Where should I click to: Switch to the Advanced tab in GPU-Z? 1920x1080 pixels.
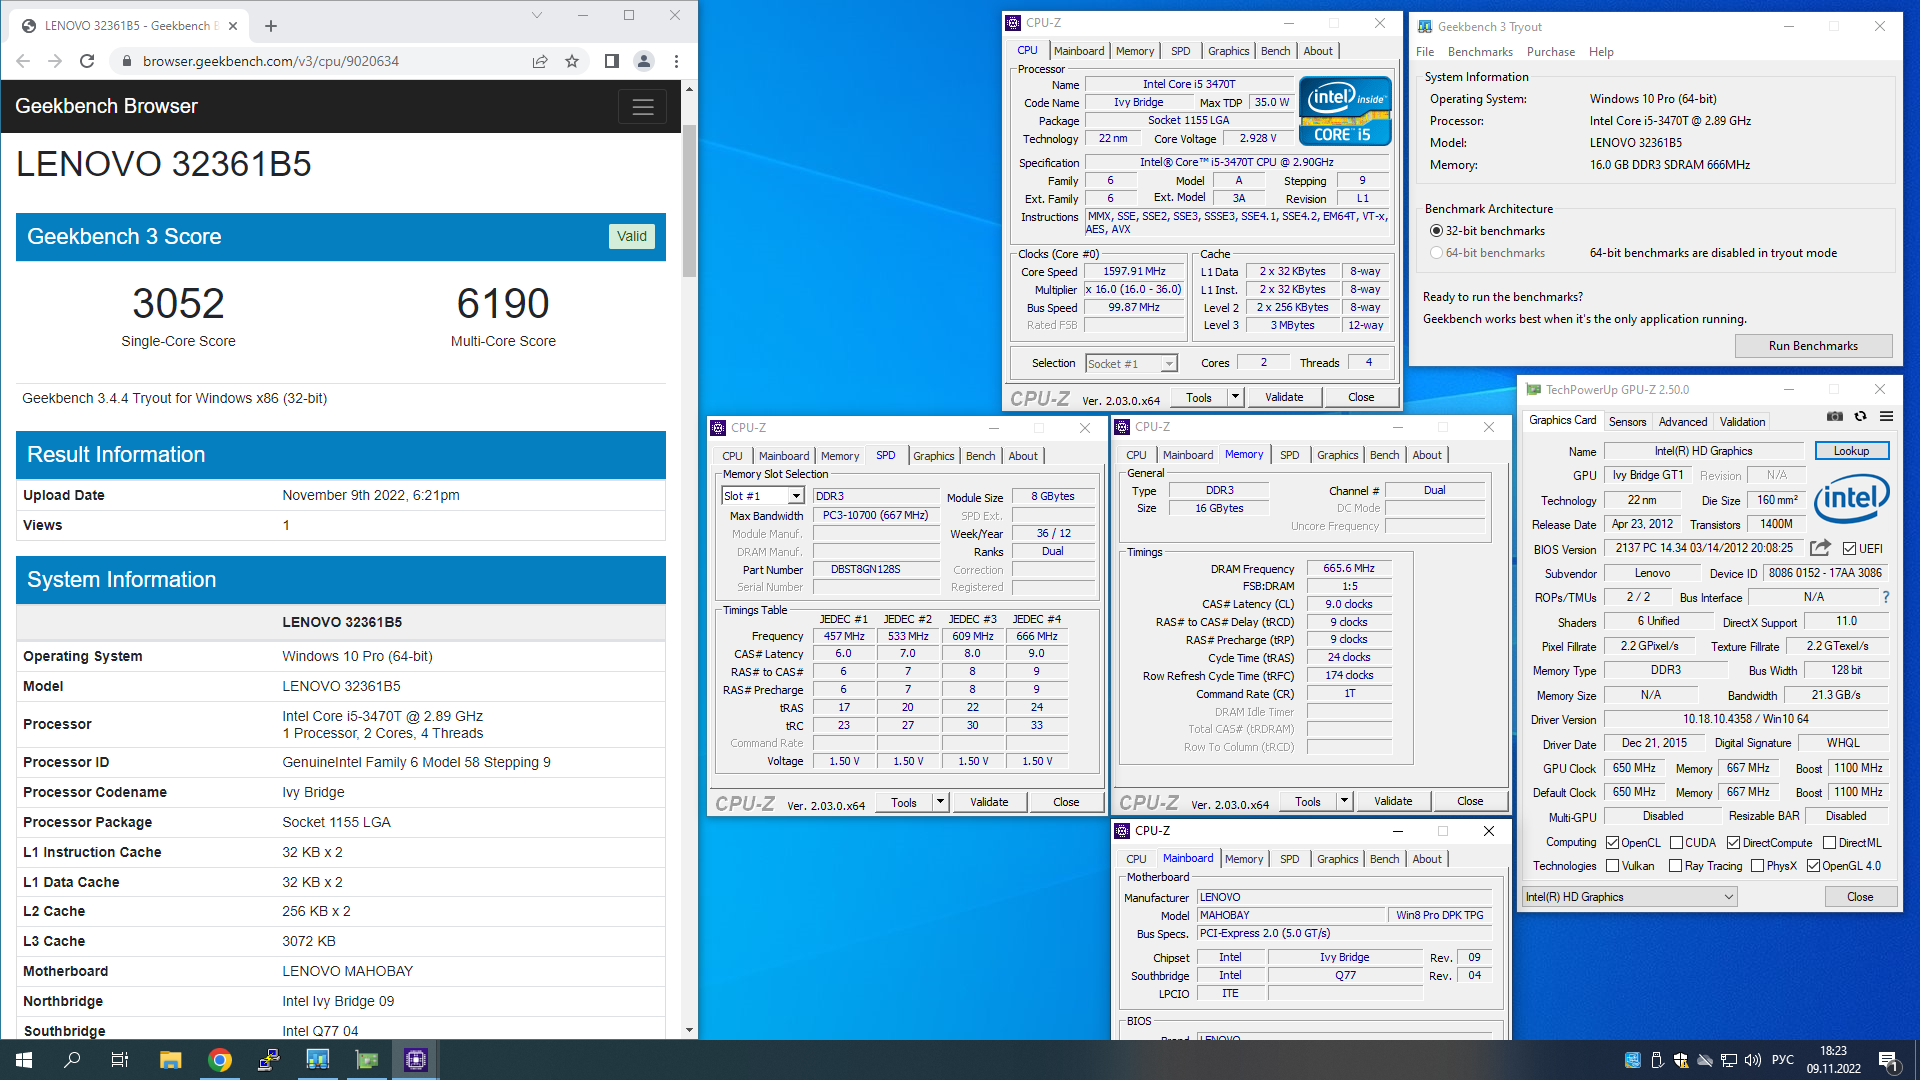[1683, 422]
